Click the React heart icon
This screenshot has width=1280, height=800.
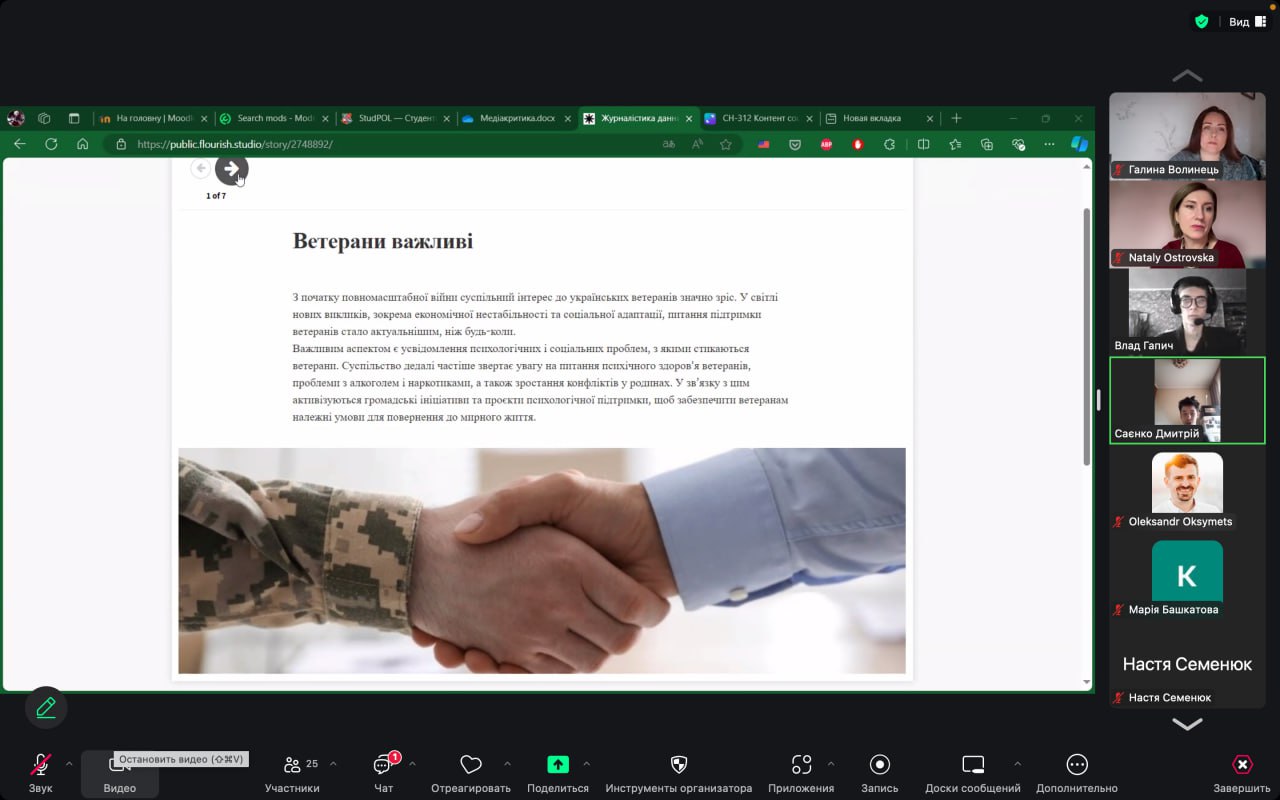point(470,766)
